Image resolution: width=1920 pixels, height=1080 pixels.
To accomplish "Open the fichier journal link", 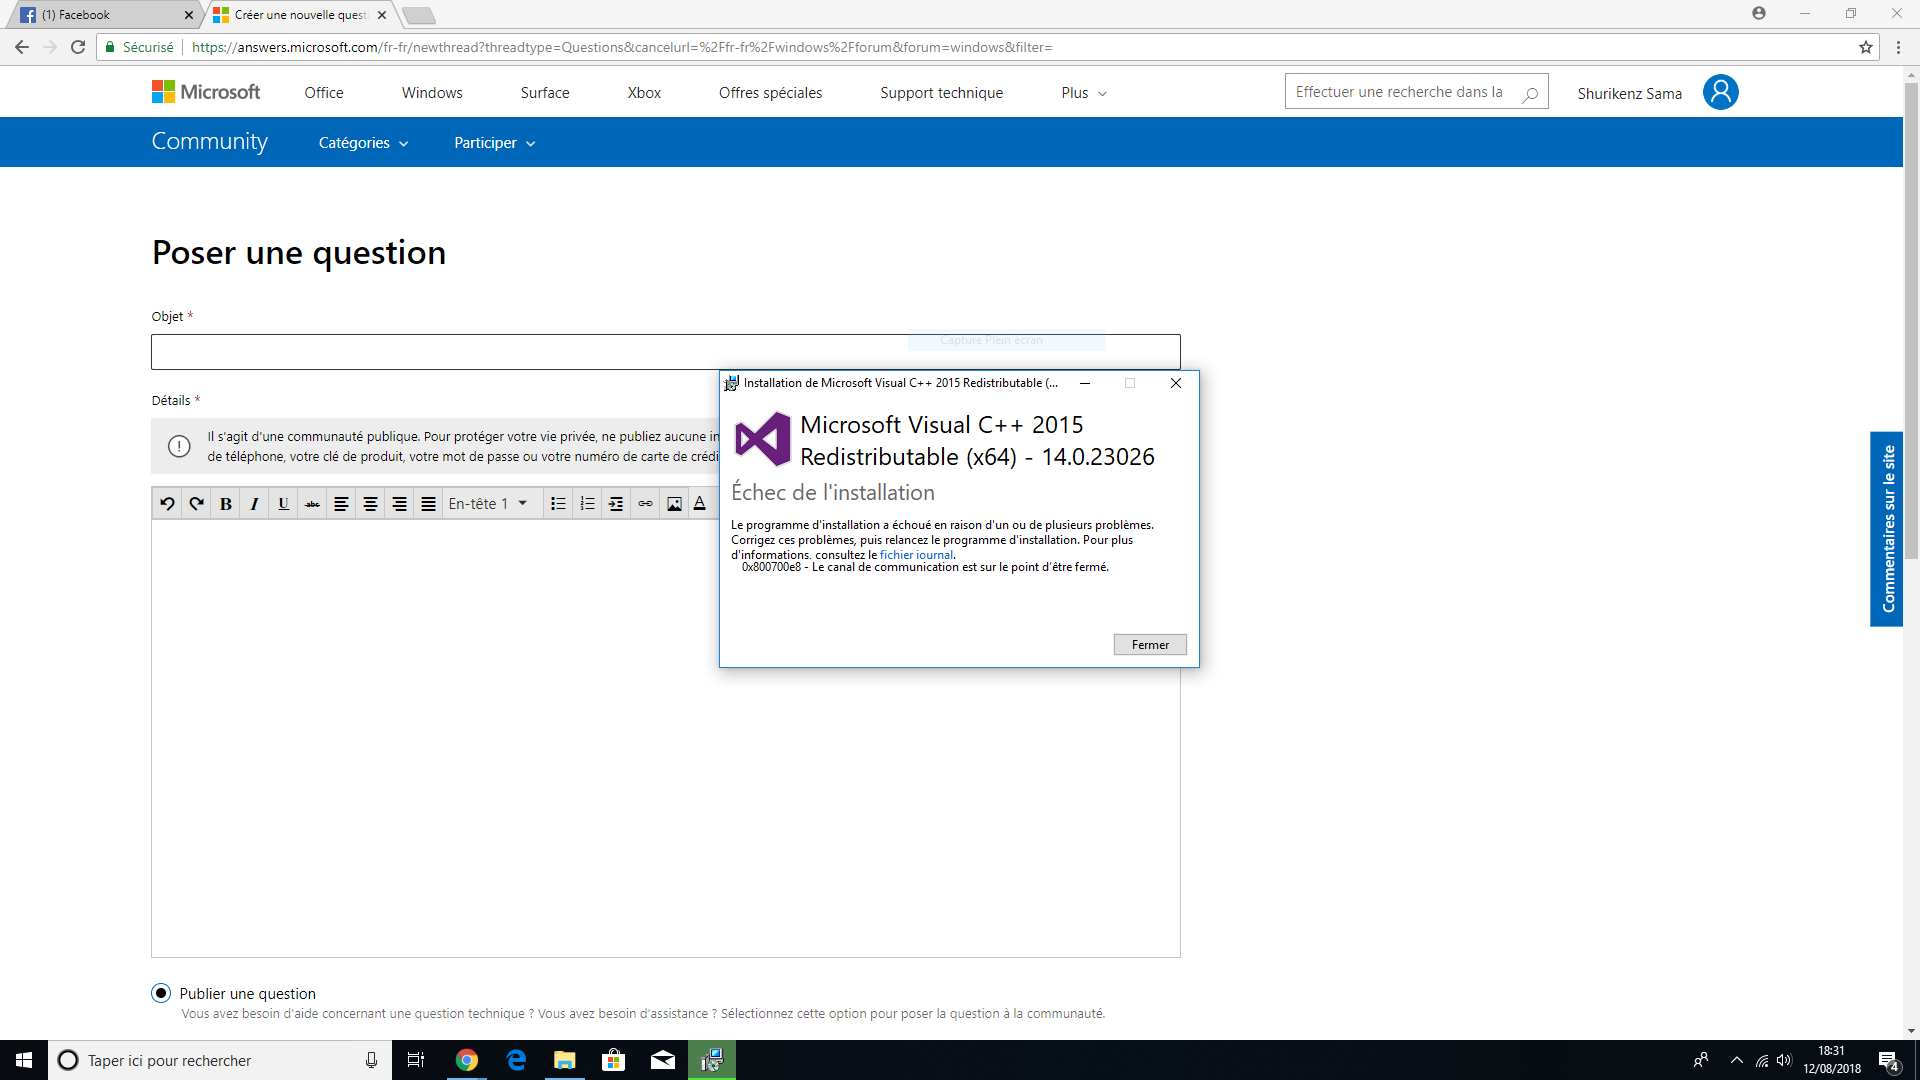I will tap(916, 555).
